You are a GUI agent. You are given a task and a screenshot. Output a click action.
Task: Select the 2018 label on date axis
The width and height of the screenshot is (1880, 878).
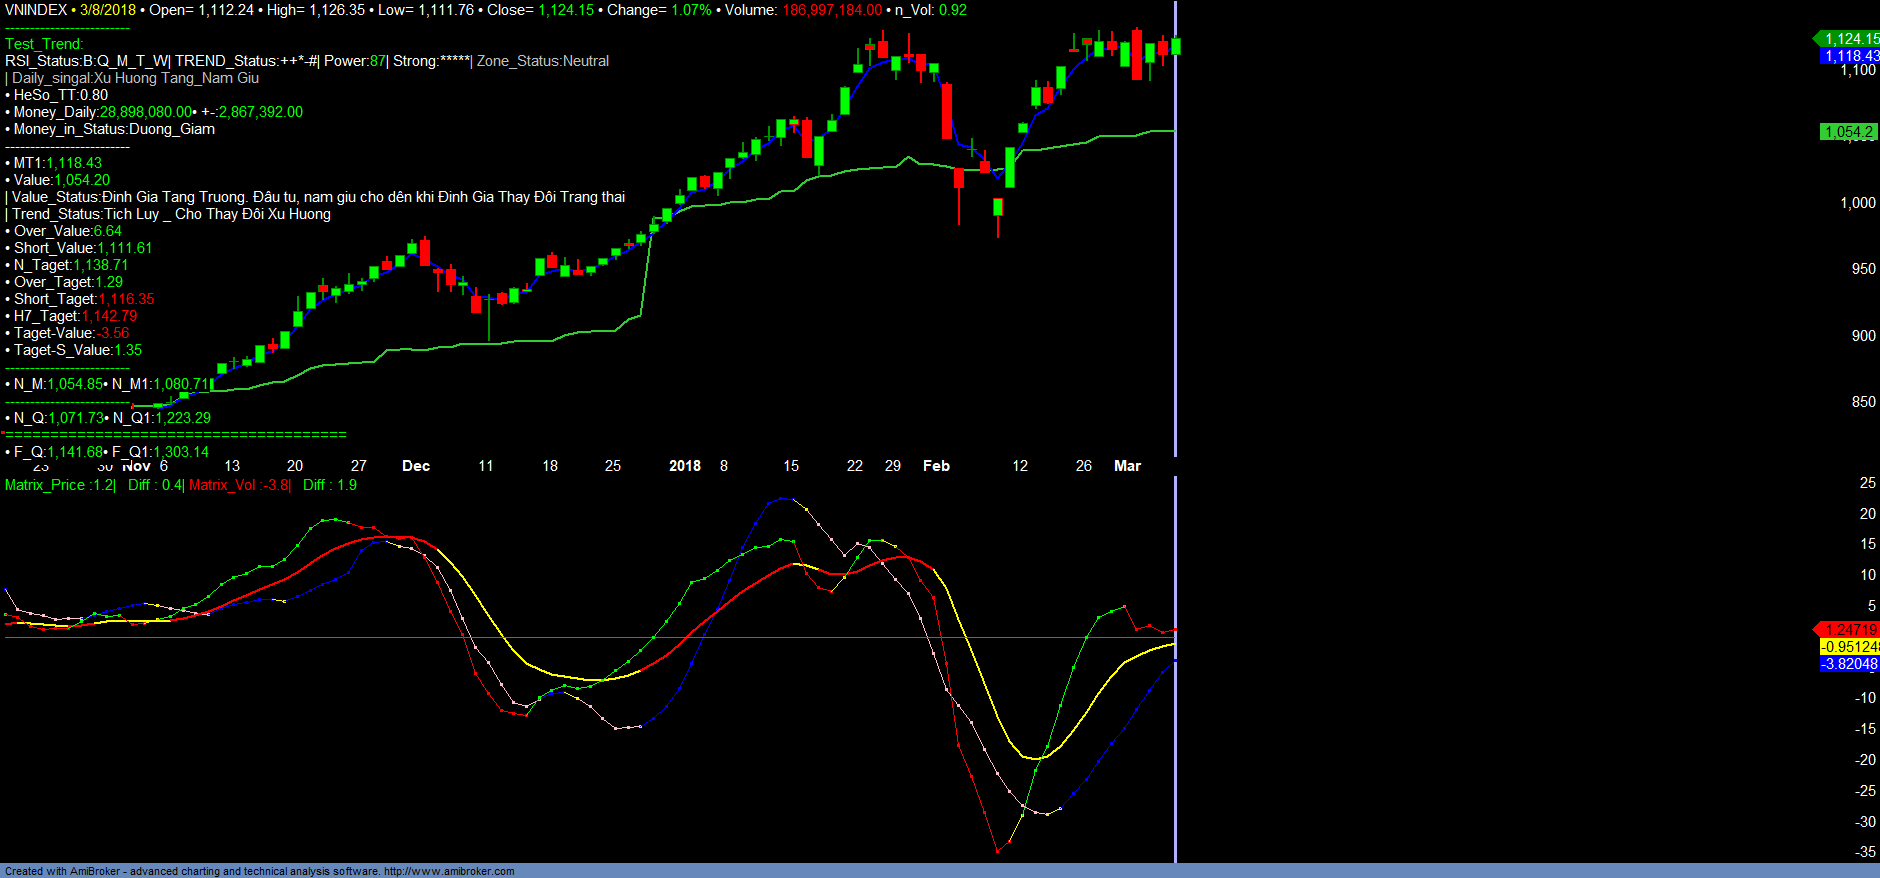tap(685, 466)
